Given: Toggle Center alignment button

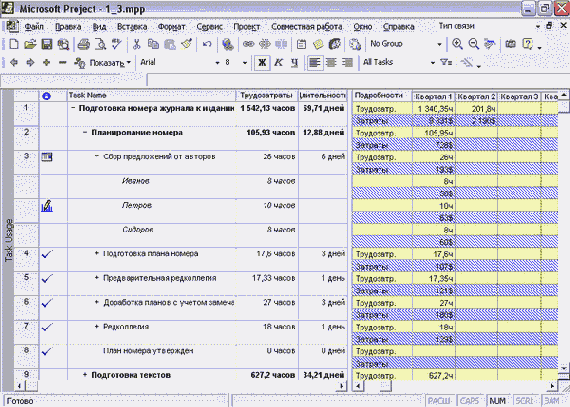Looking at the screenshot, I should click(x=331, y=63).
